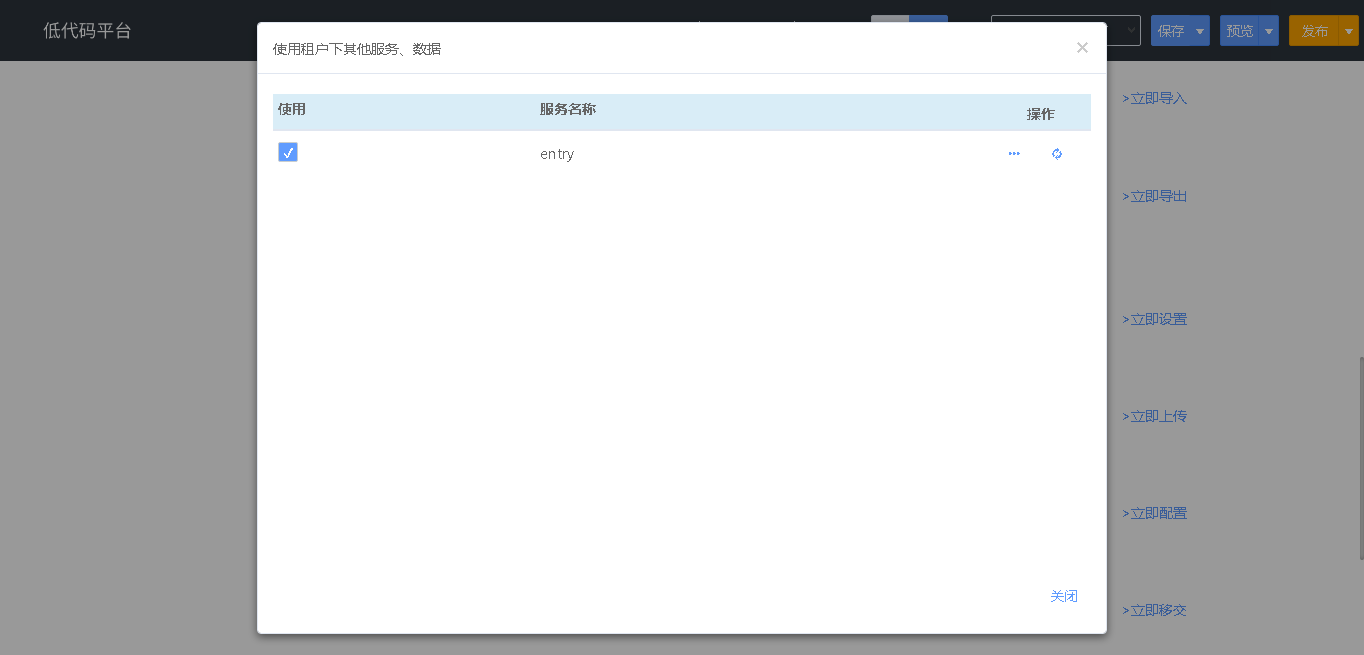
Task: Open the 立即上传 link
Action: tap(1155, 416)
